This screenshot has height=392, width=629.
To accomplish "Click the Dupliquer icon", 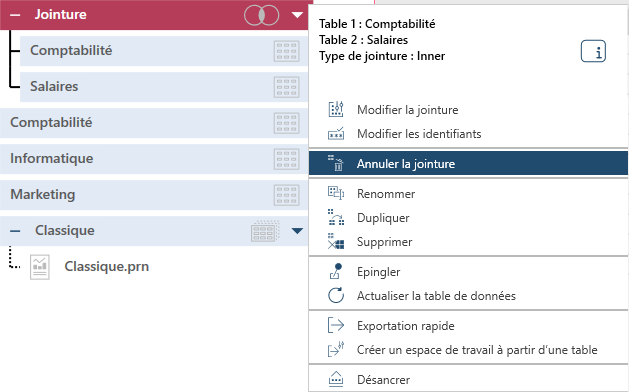I will (x=336, y=217).
